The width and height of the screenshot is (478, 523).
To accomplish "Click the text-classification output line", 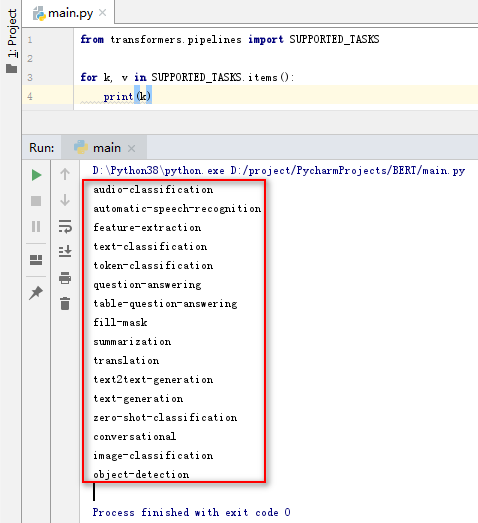I will tap(150, 247).
